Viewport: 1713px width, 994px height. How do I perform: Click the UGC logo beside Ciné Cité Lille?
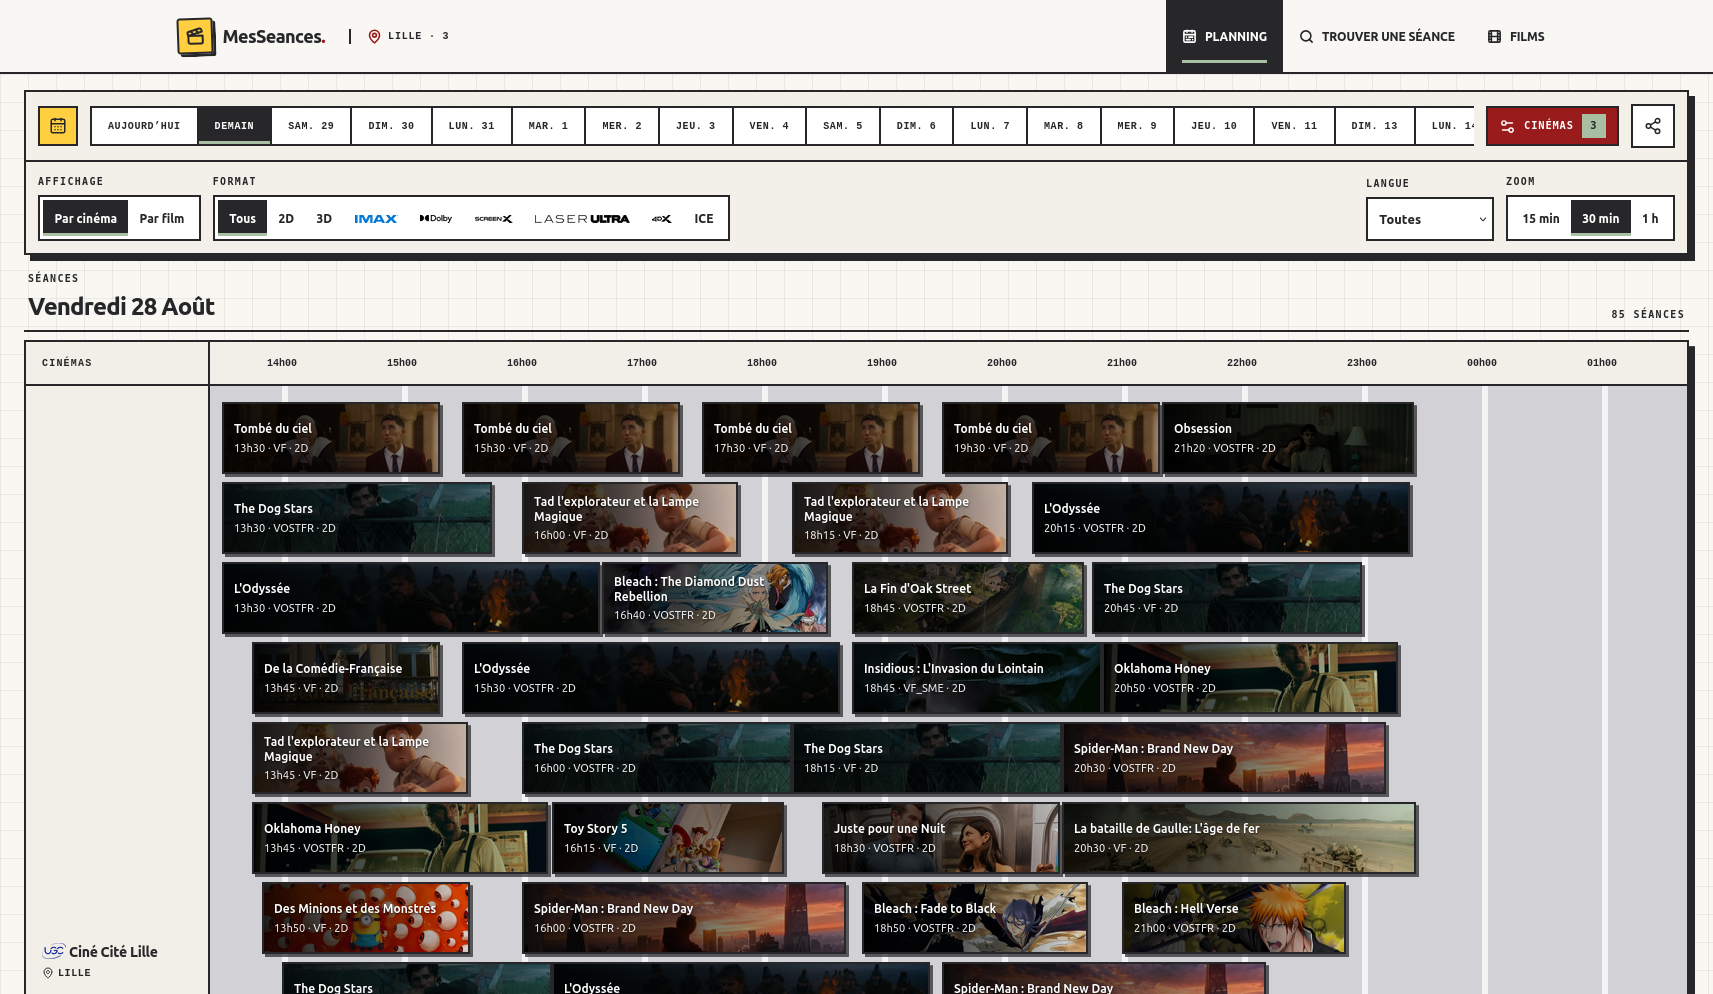[54, 951]
